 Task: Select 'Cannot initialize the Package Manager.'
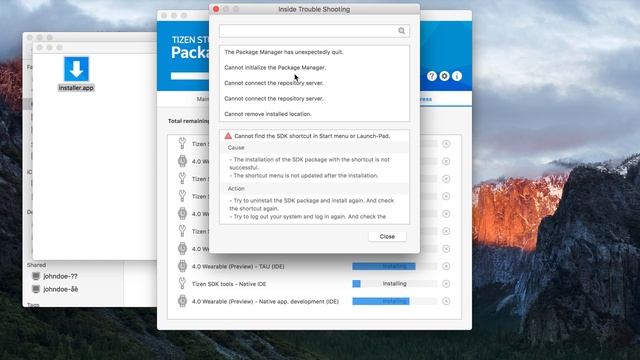pos(275,68)
